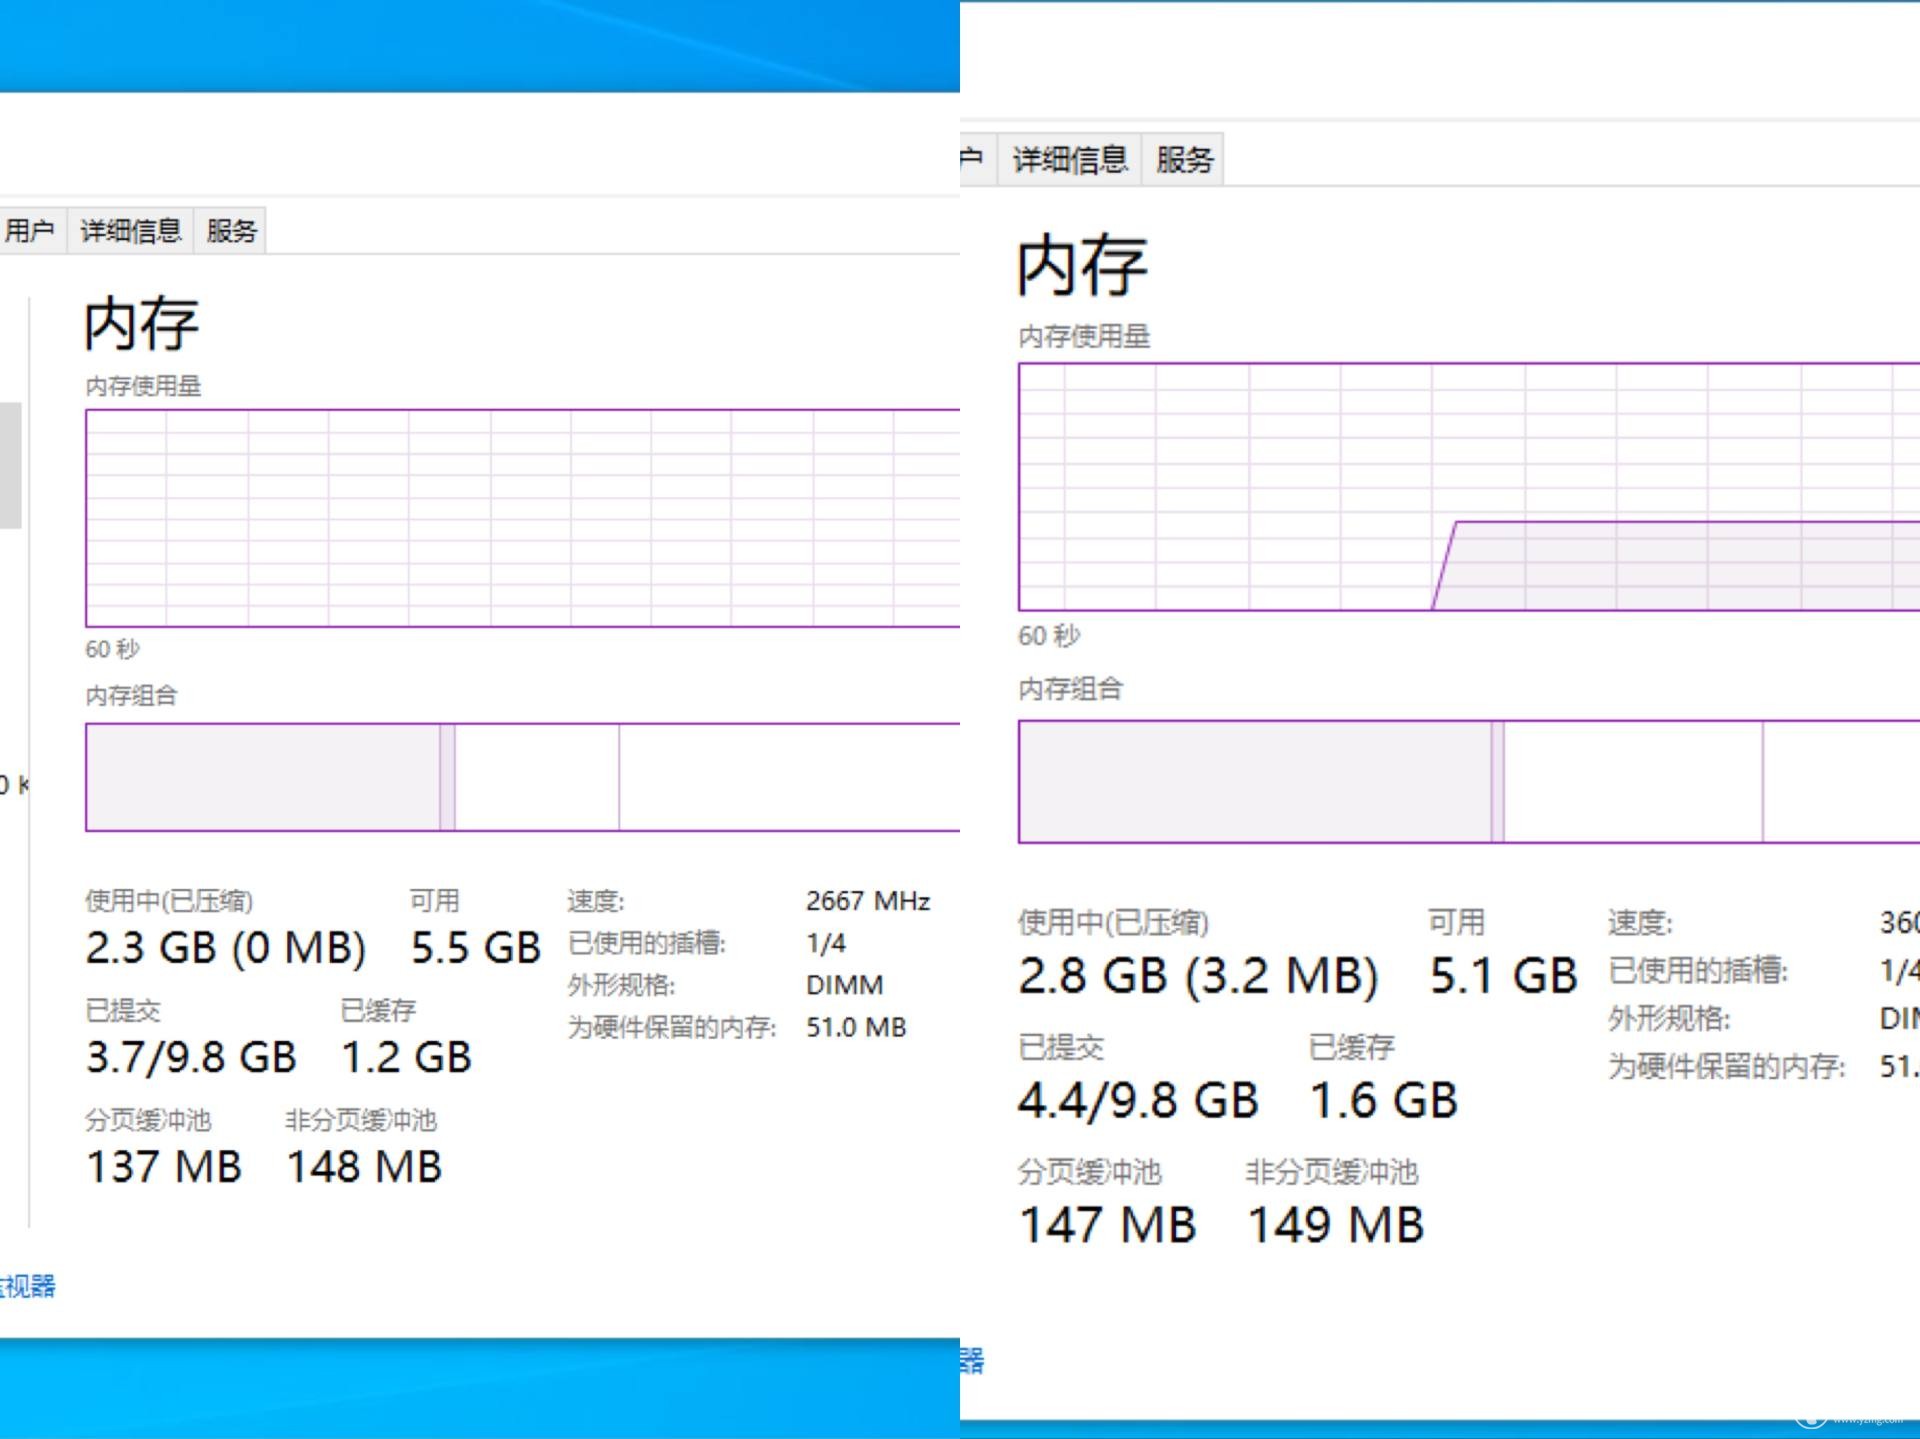Viewport: 1920px width, 1439px height.
Task: Click the 4.4/9.8 GB committed value
Action: click(1137, 1100)
